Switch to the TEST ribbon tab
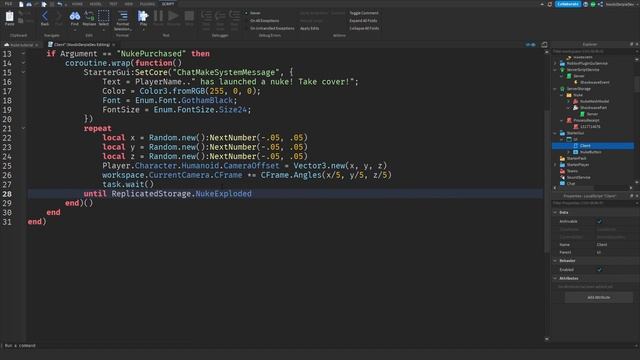 113,4
